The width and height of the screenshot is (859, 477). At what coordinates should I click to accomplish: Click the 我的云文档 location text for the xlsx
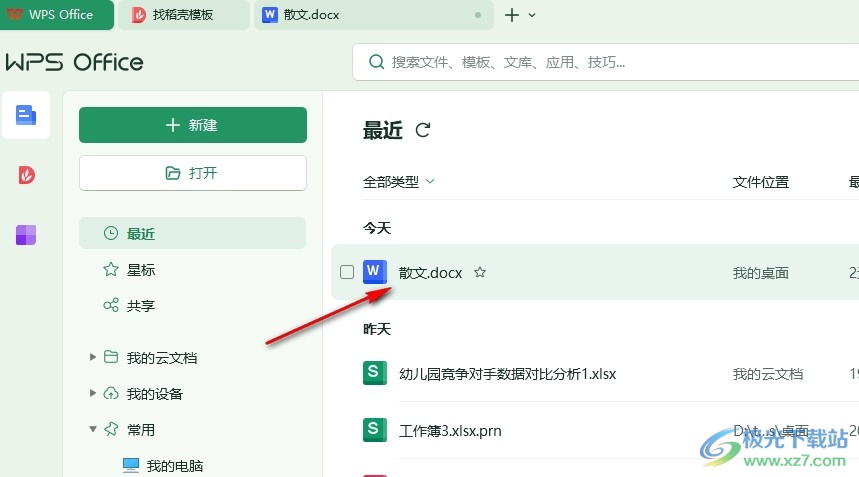click(x=768, y=374)
